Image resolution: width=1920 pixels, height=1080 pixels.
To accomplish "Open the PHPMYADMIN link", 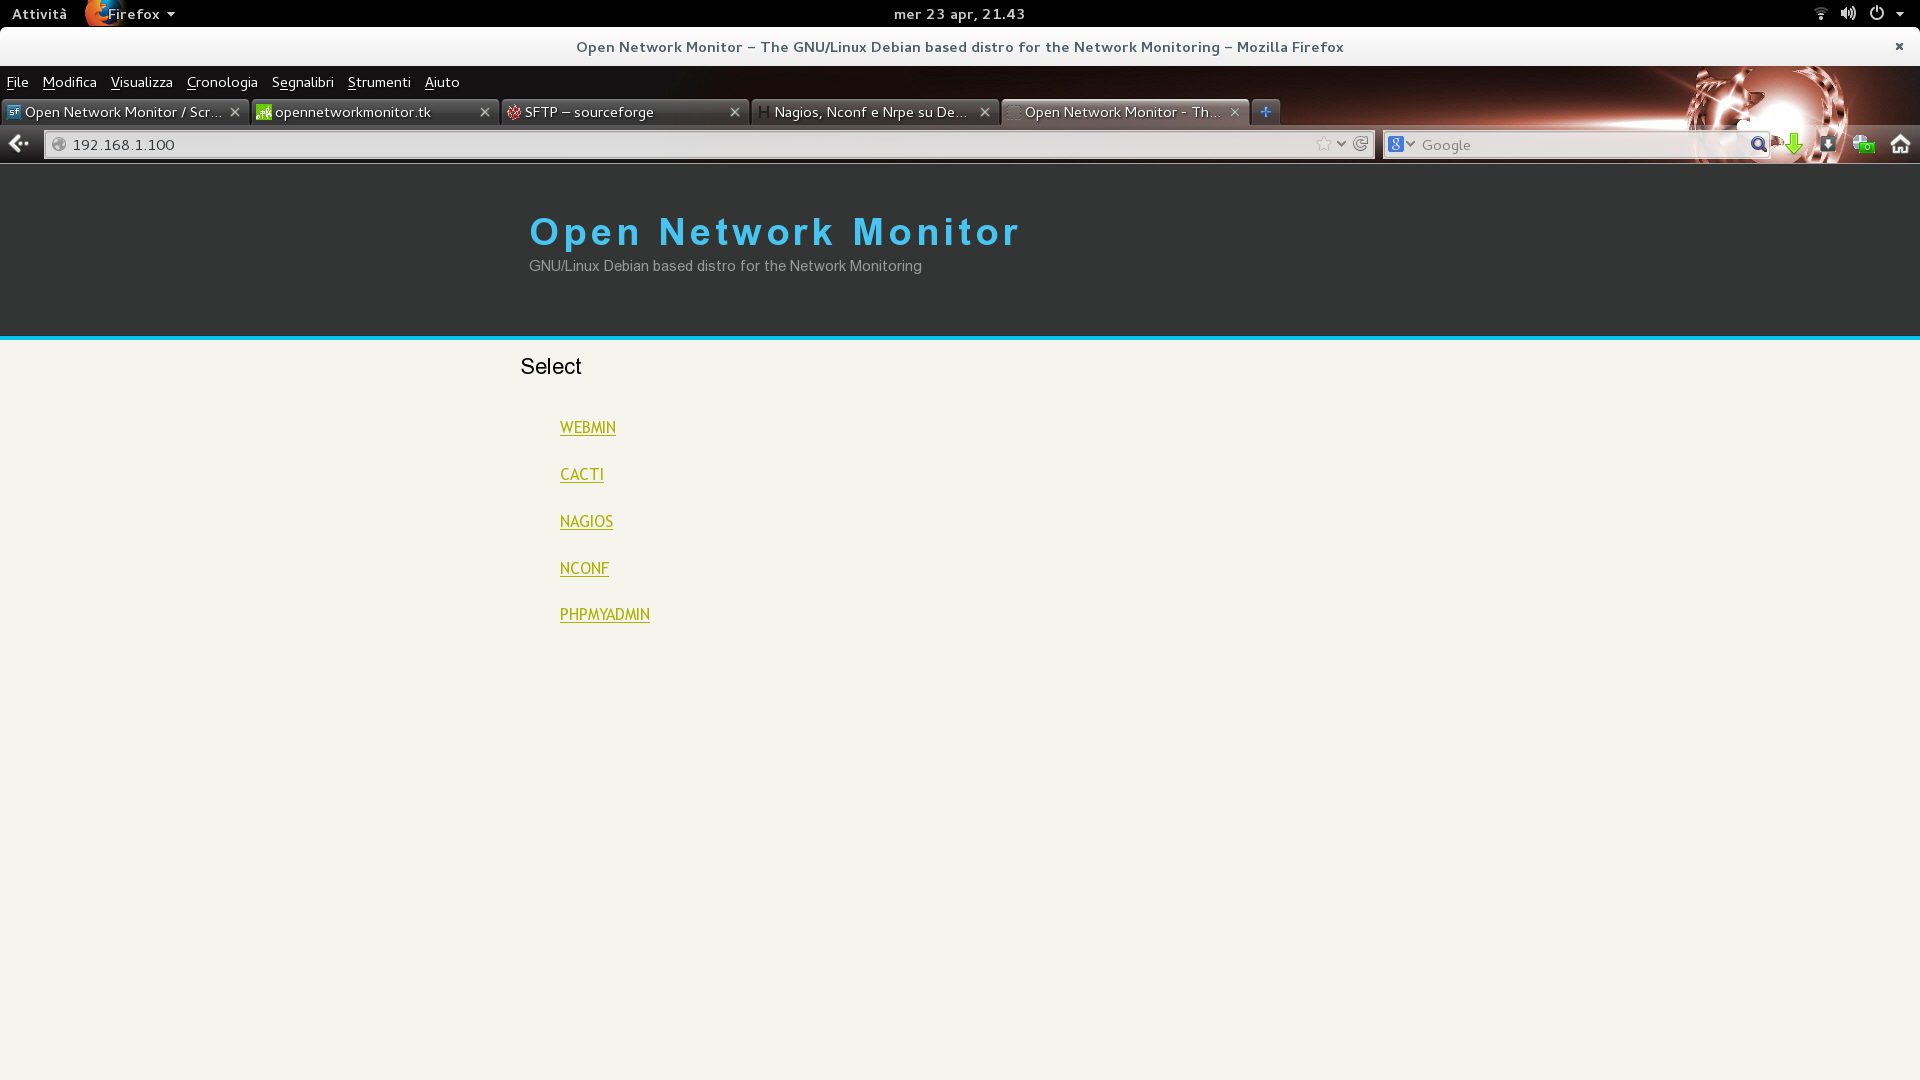I will (x=604, y=614).
